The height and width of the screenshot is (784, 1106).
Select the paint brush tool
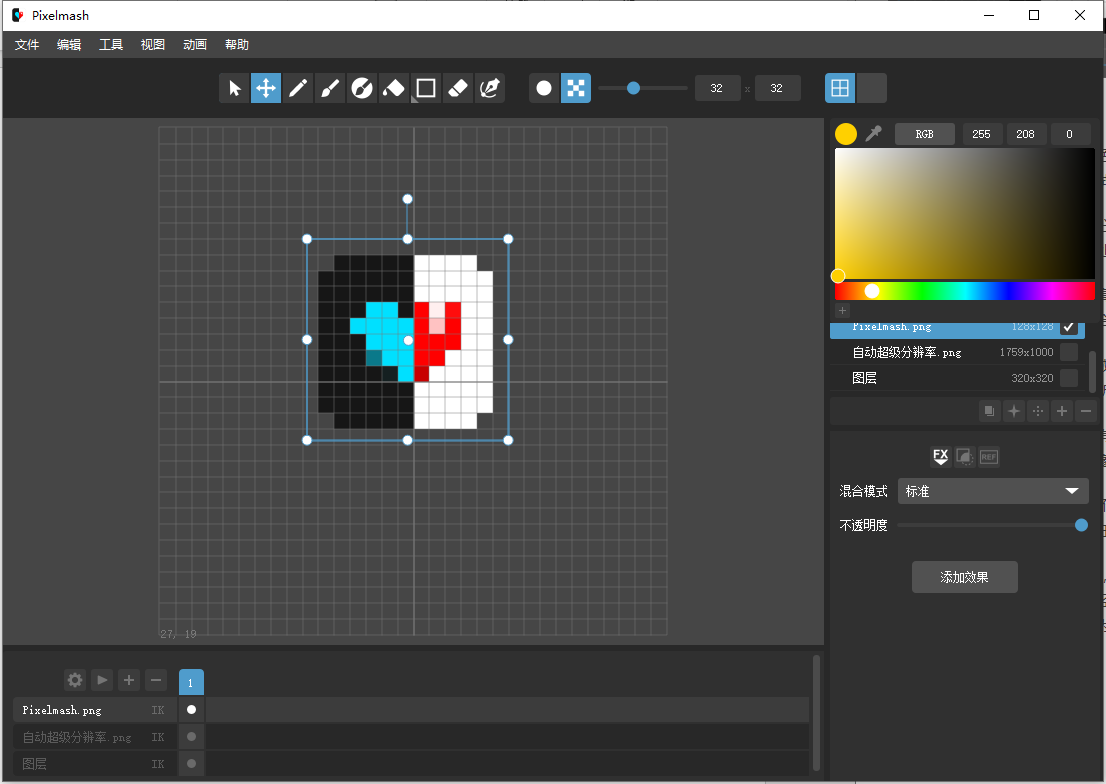click(x=330, y=88)
